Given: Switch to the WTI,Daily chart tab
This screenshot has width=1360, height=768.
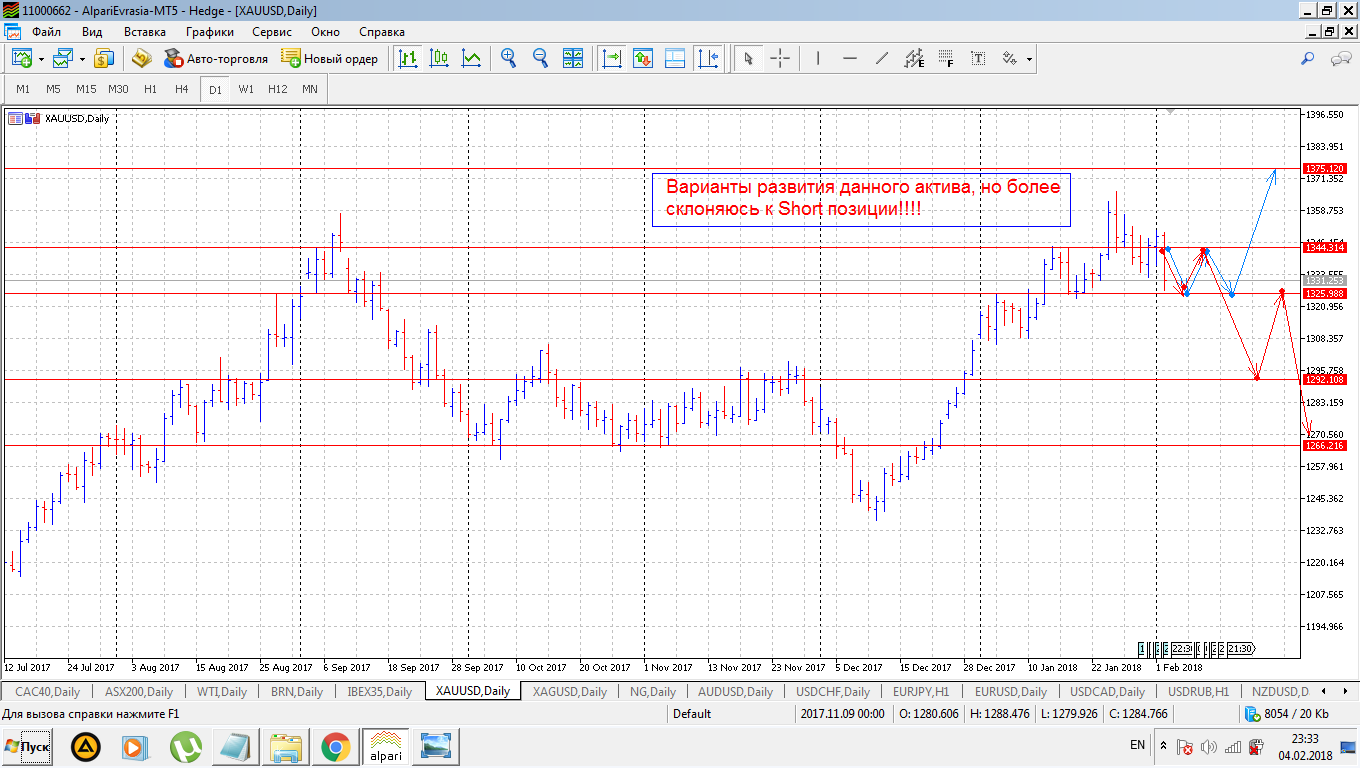Looking at the screenshot, I should click(222, 691).
